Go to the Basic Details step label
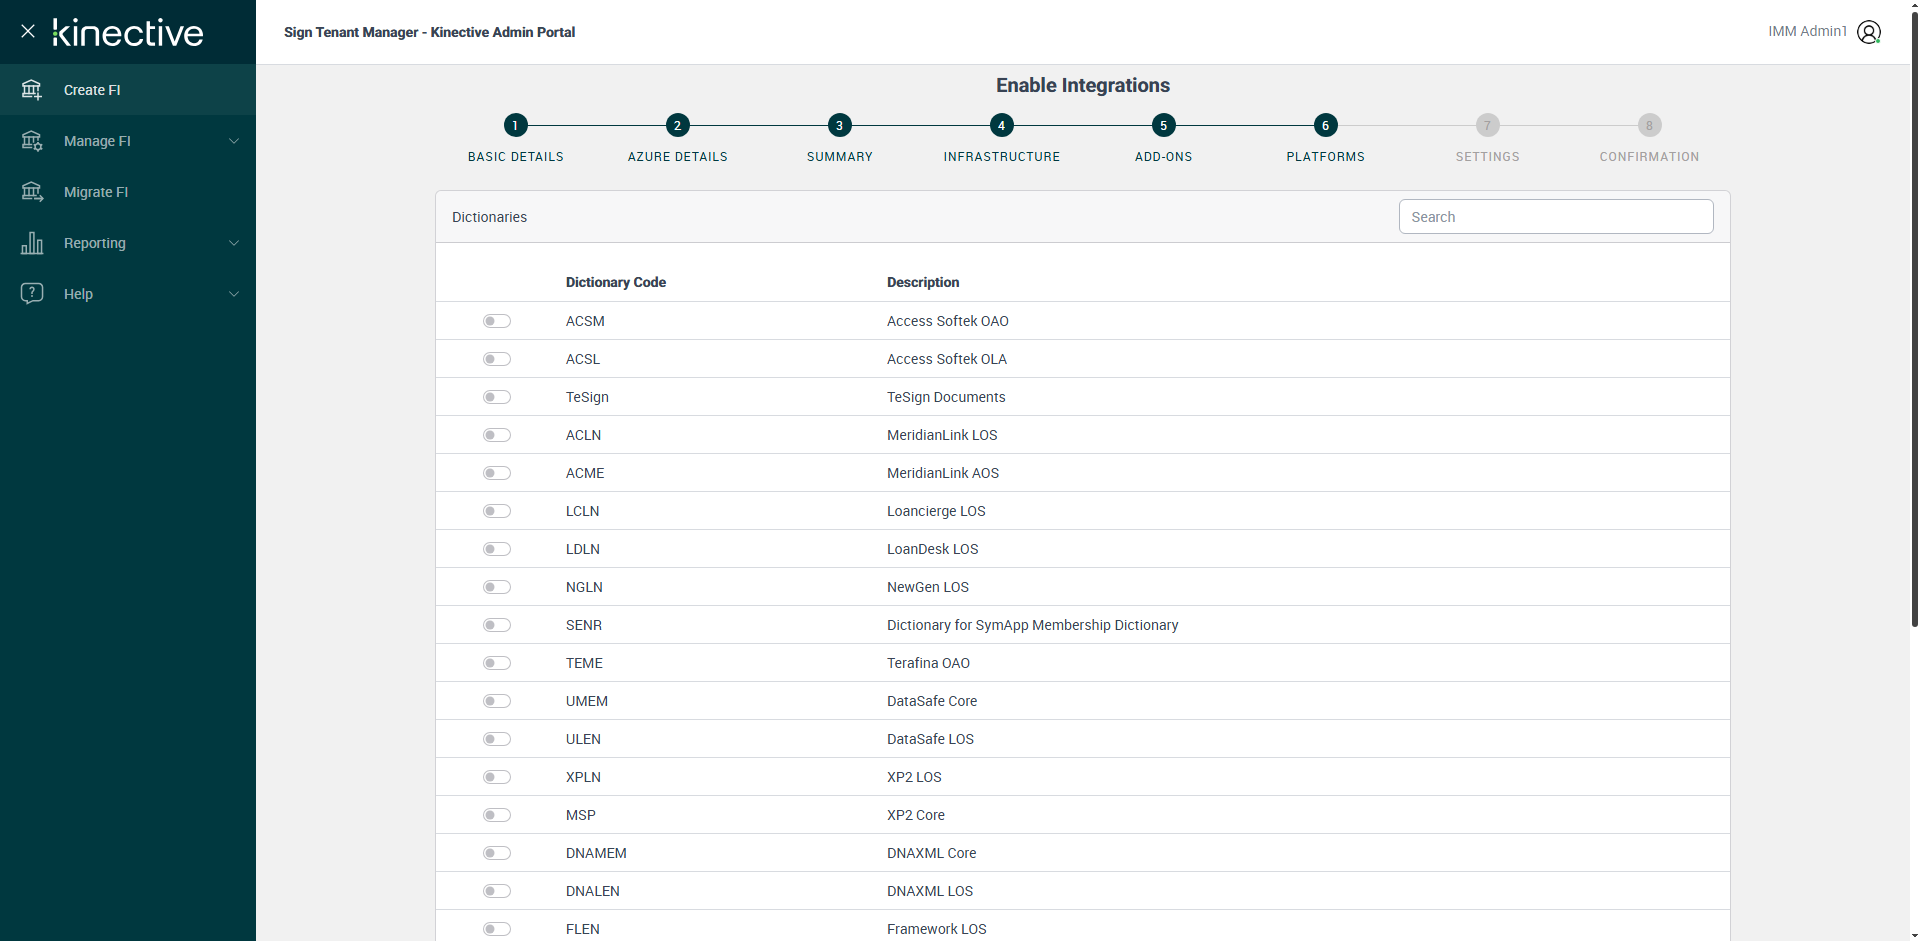This screenshot has height=941, width=1920. point(516,157)
